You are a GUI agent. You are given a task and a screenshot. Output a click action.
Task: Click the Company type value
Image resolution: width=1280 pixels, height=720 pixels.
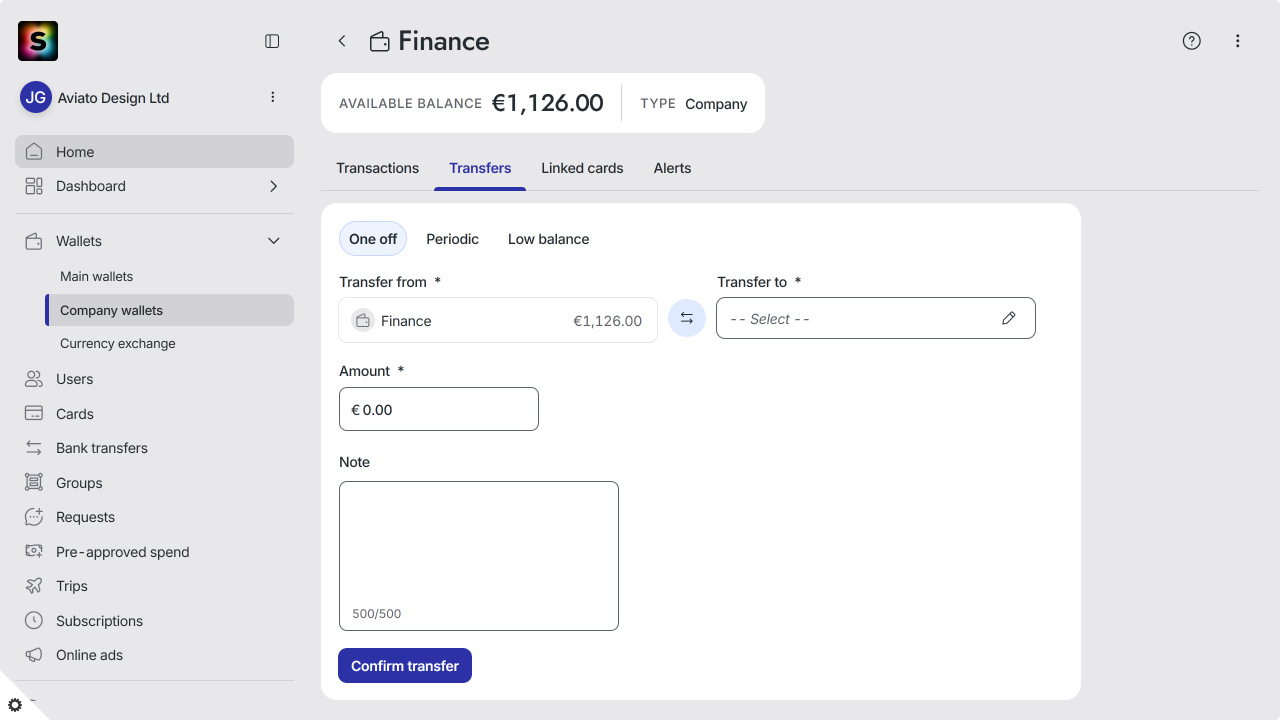tap(716, 104)
